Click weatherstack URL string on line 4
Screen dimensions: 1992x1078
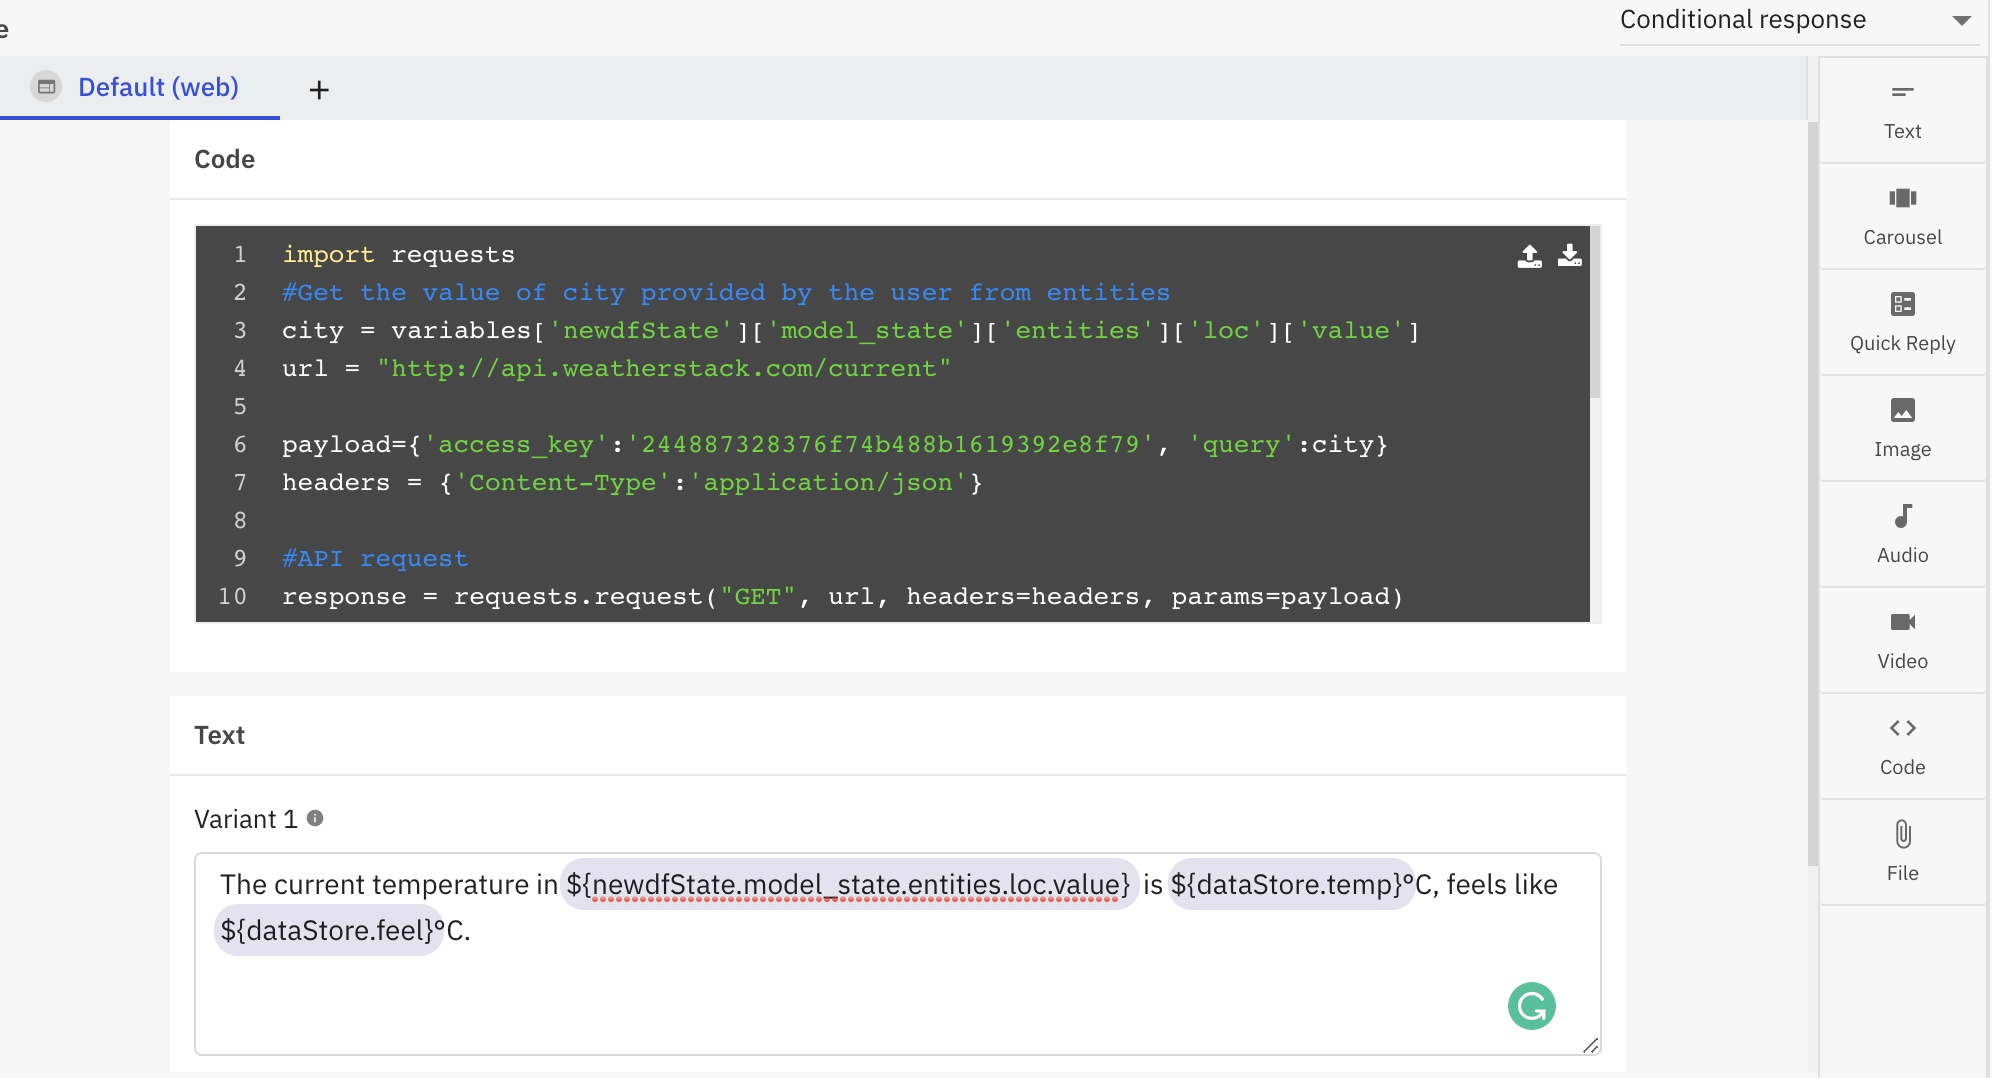point(664,368)
